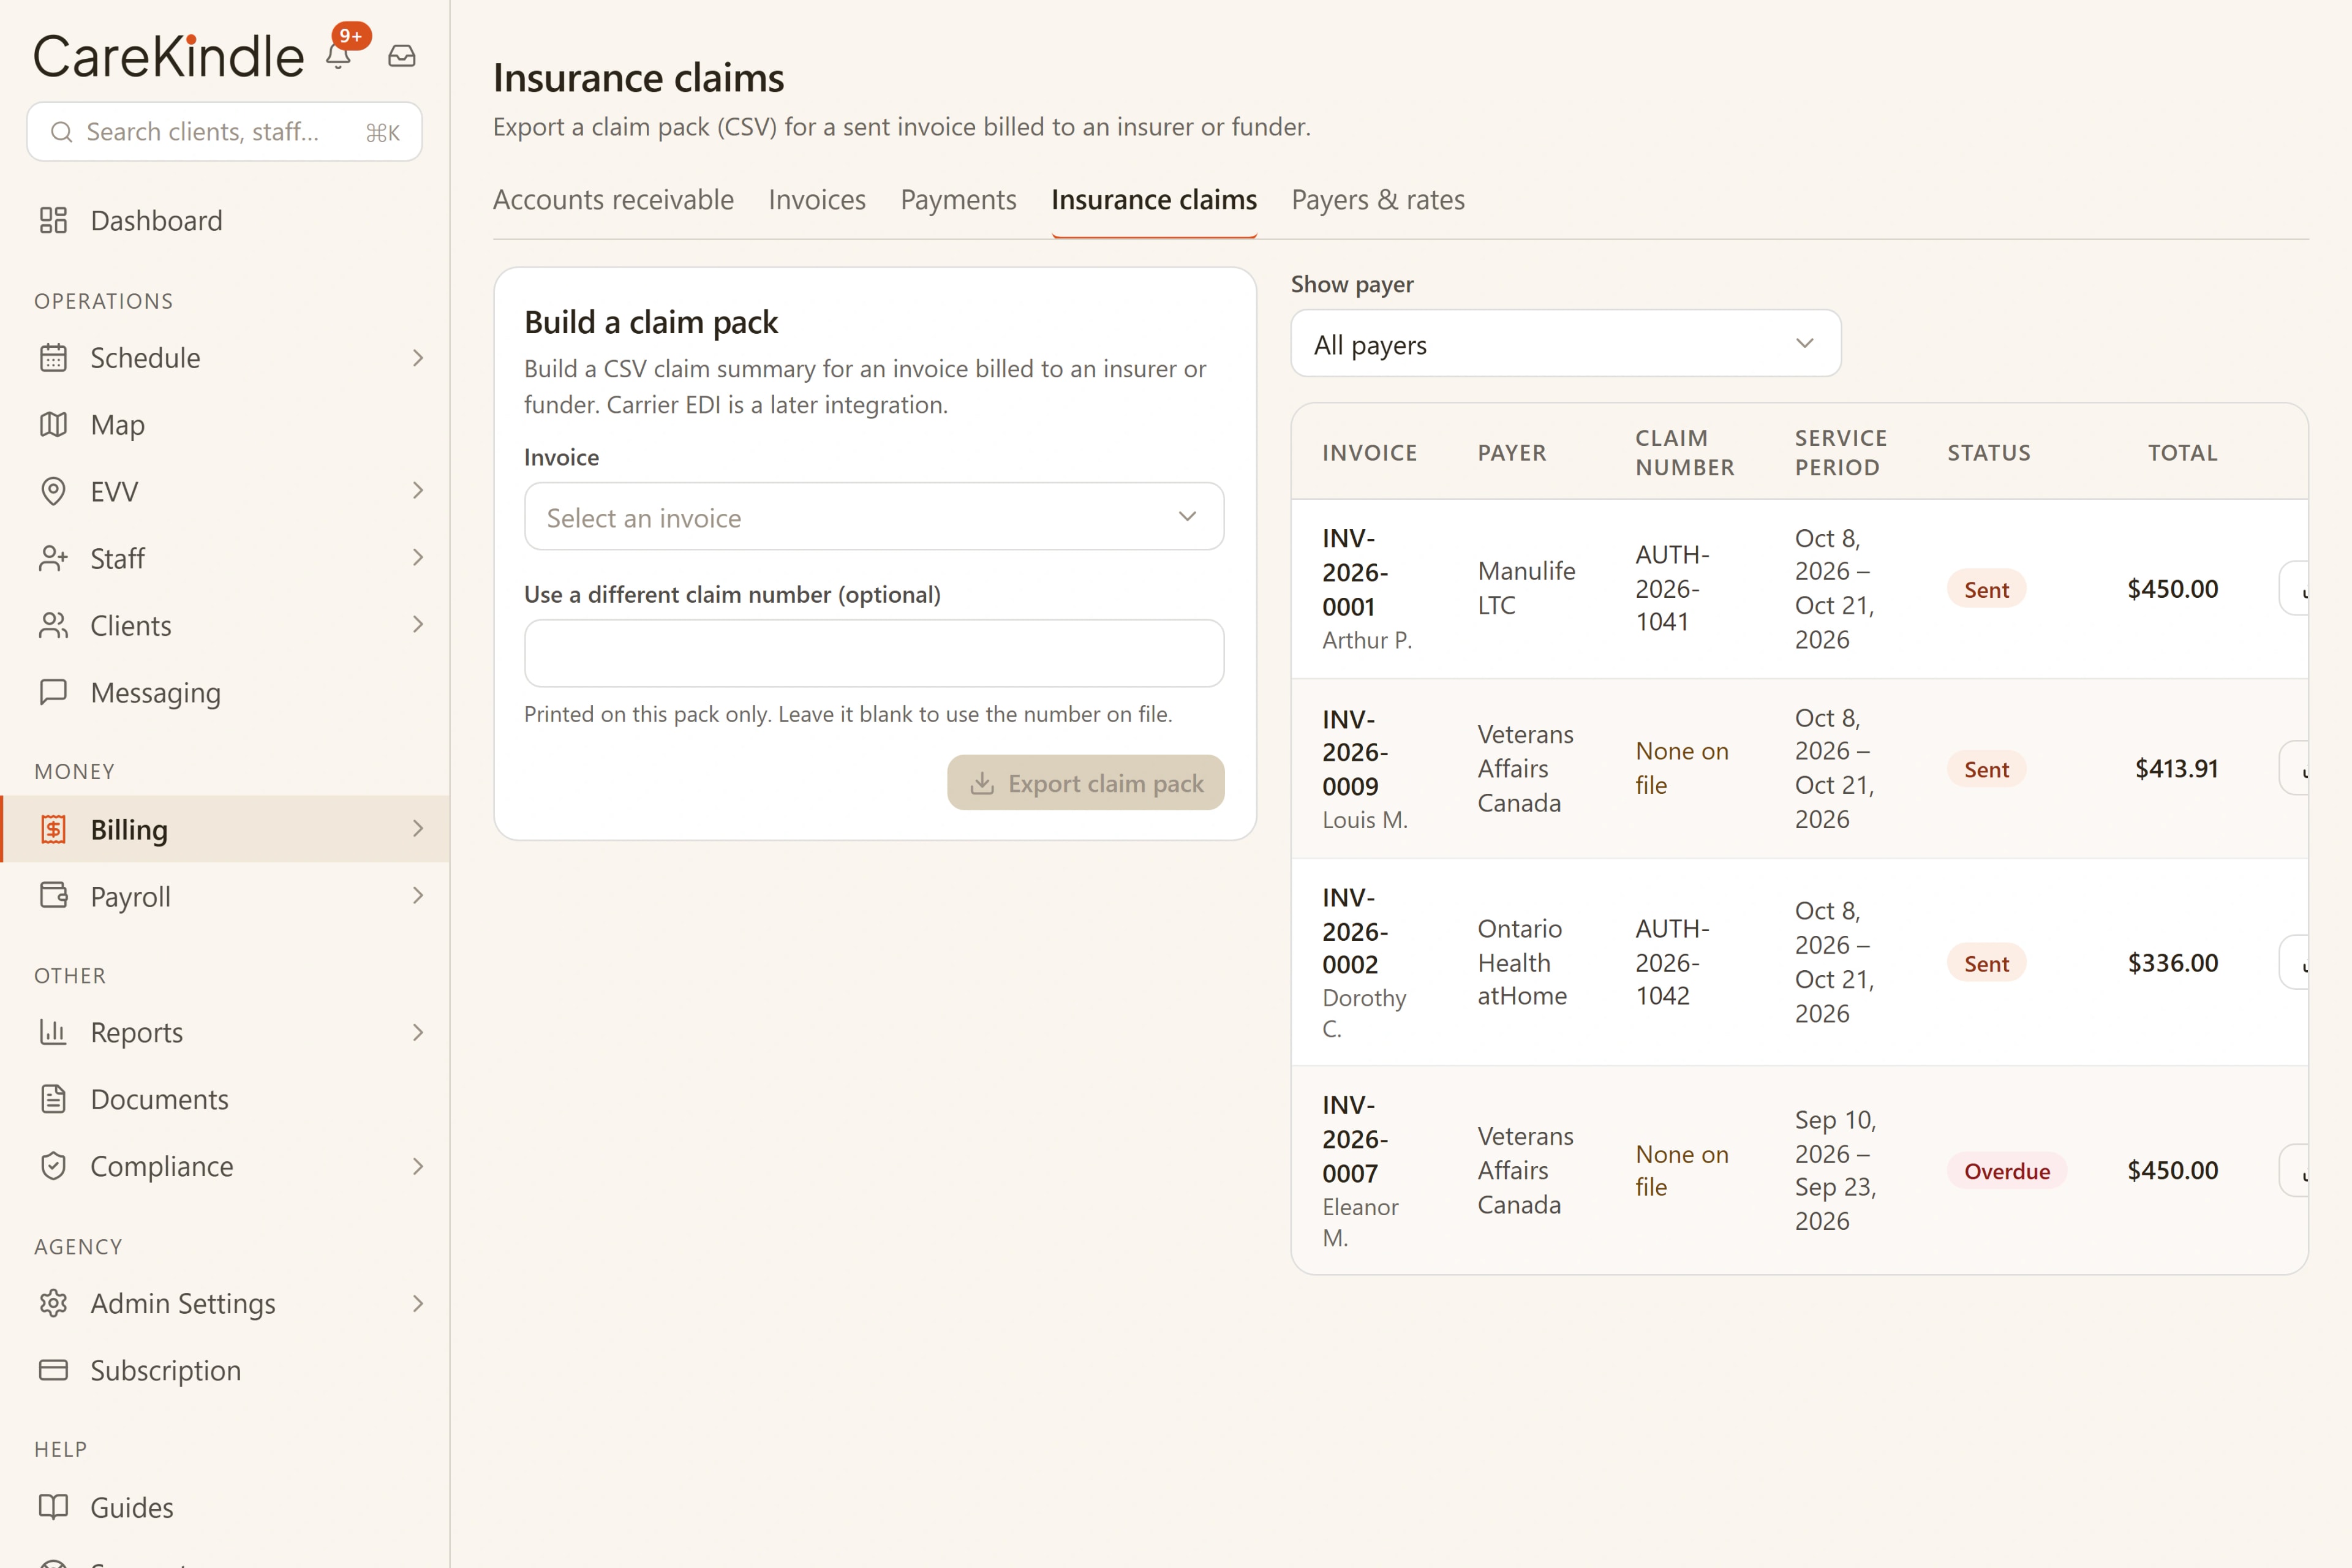Click the Billing dollar icon

[x=53, y=829]
